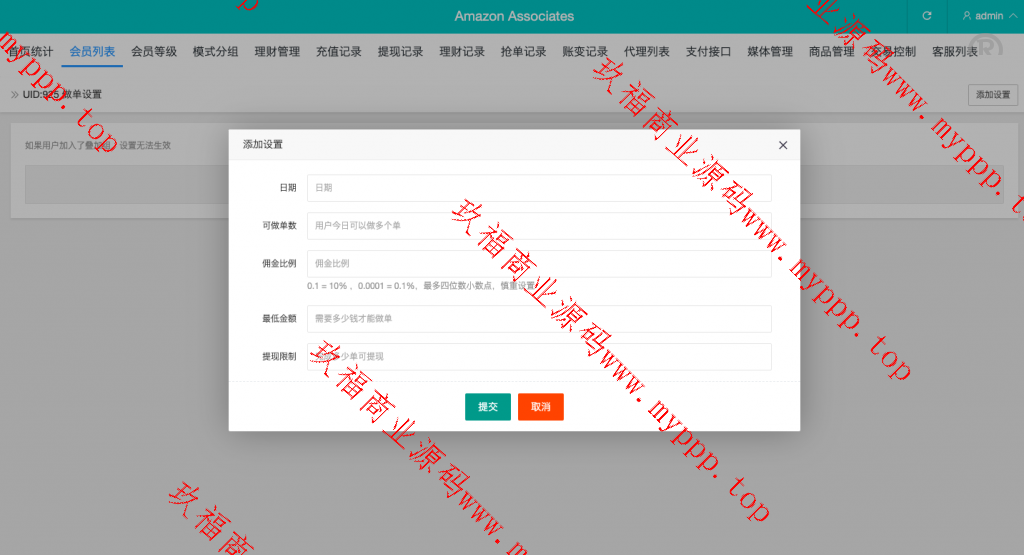Click the 添加设置 button at top right
The height and width of the screenshot is (555, 1024).
[992, 95]
